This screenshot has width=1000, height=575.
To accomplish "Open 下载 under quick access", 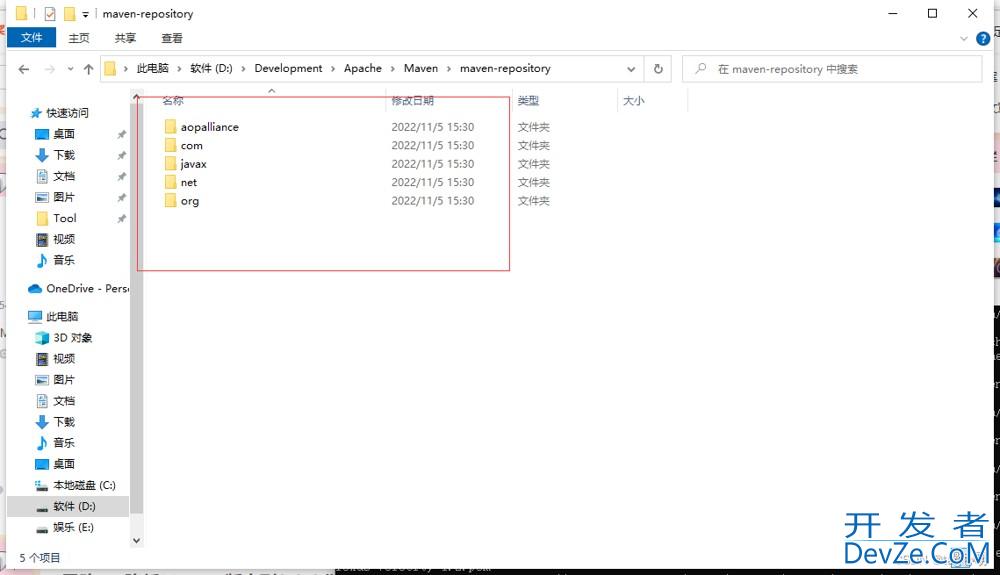I will pos(64,155).
